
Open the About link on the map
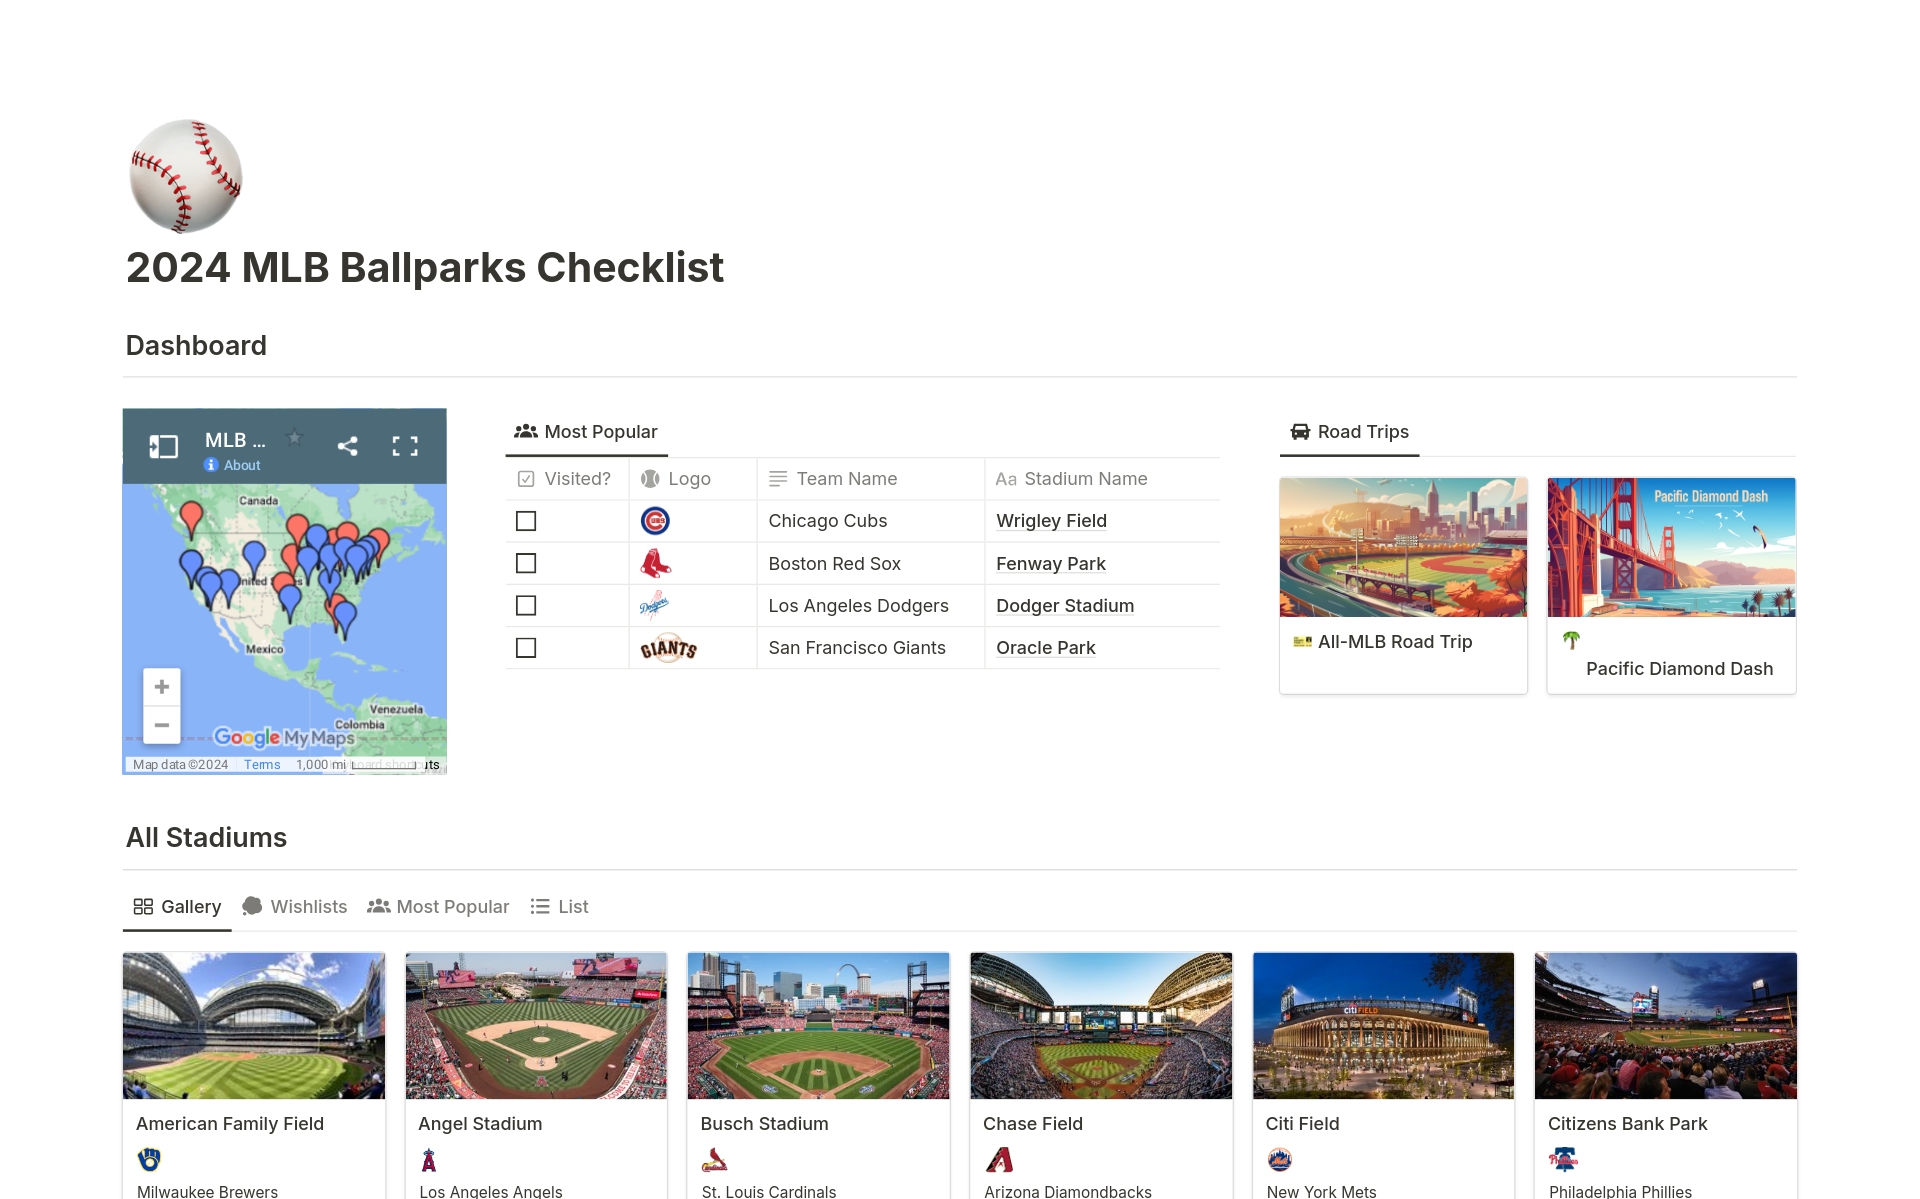point(233,464)
